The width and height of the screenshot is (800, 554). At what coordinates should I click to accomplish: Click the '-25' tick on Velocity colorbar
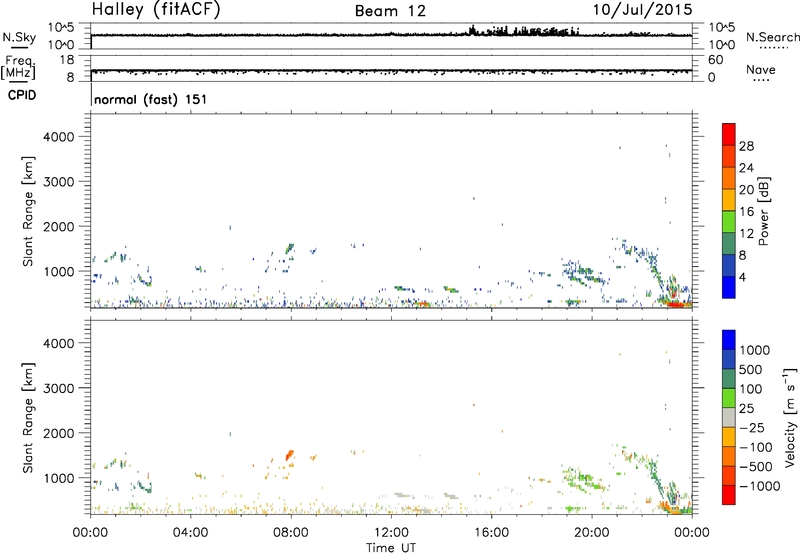click(x=752, y=427)
